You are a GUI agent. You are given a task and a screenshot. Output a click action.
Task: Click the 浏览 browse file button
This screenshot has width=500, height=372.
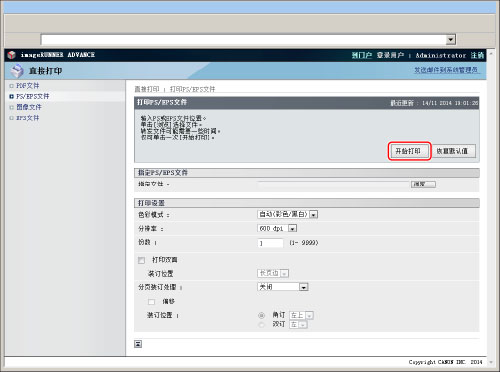[x=423, y=184]
